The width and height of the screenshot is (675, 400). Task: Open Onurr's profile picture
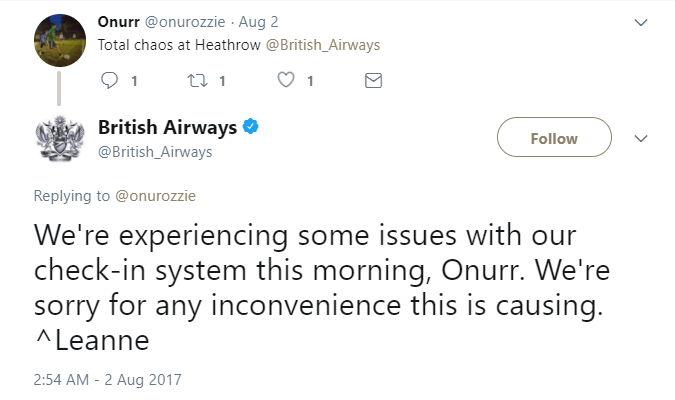point(60,41)
